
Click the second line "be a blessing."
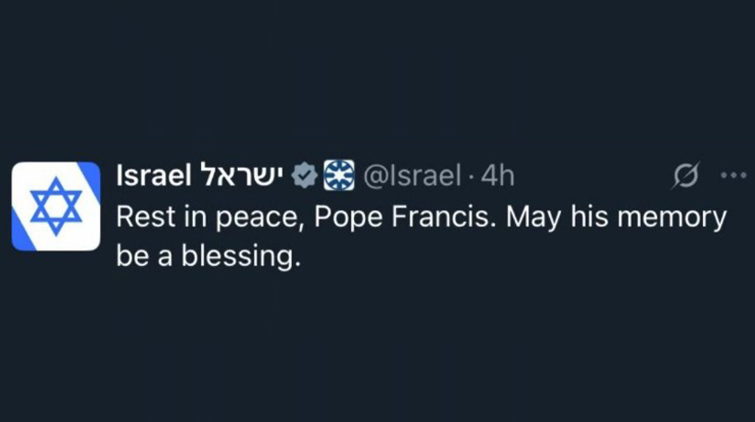pos(208,256)
